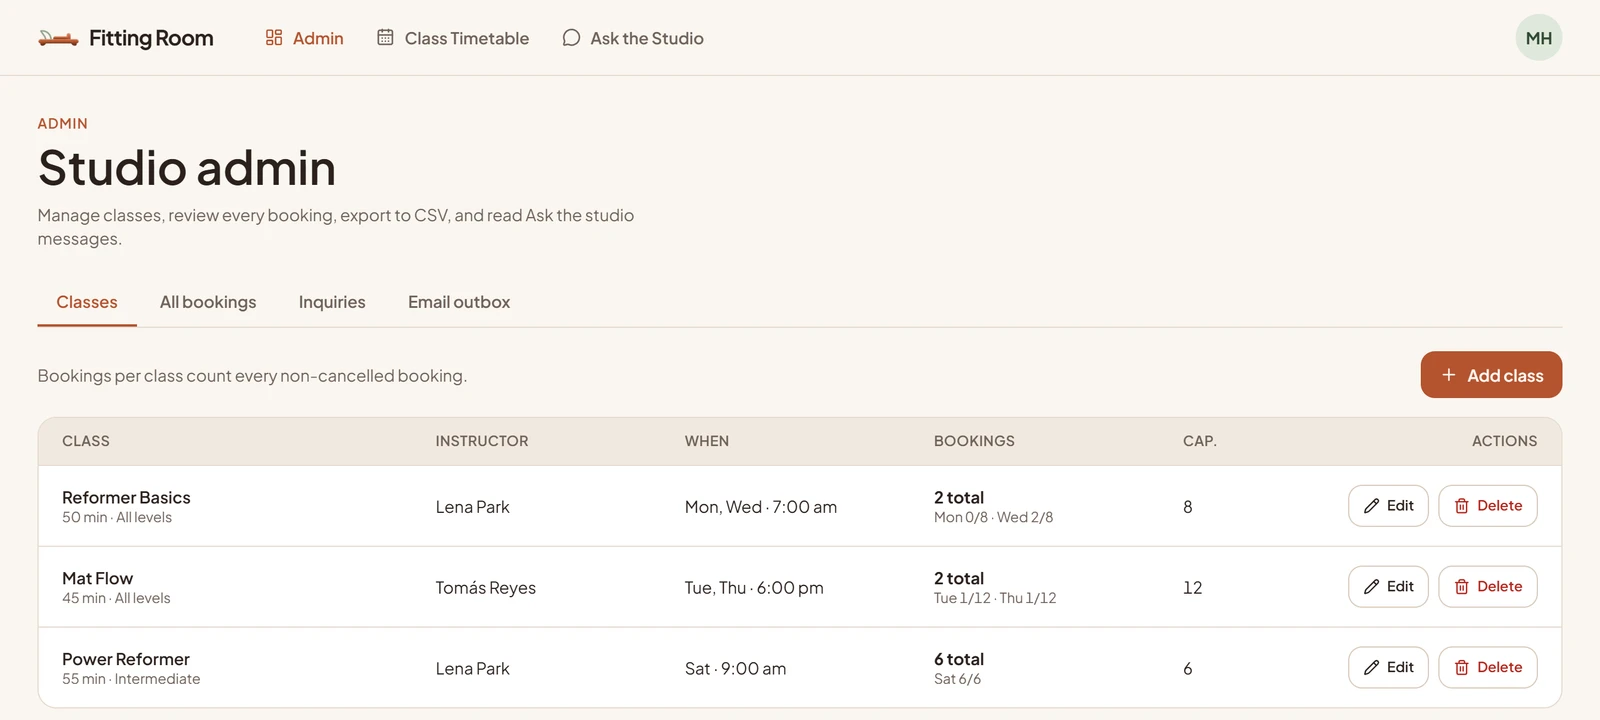The image size is (1600, 720).
Task: Edit the Mat Flow class
Action: [x=1388, y=587]
